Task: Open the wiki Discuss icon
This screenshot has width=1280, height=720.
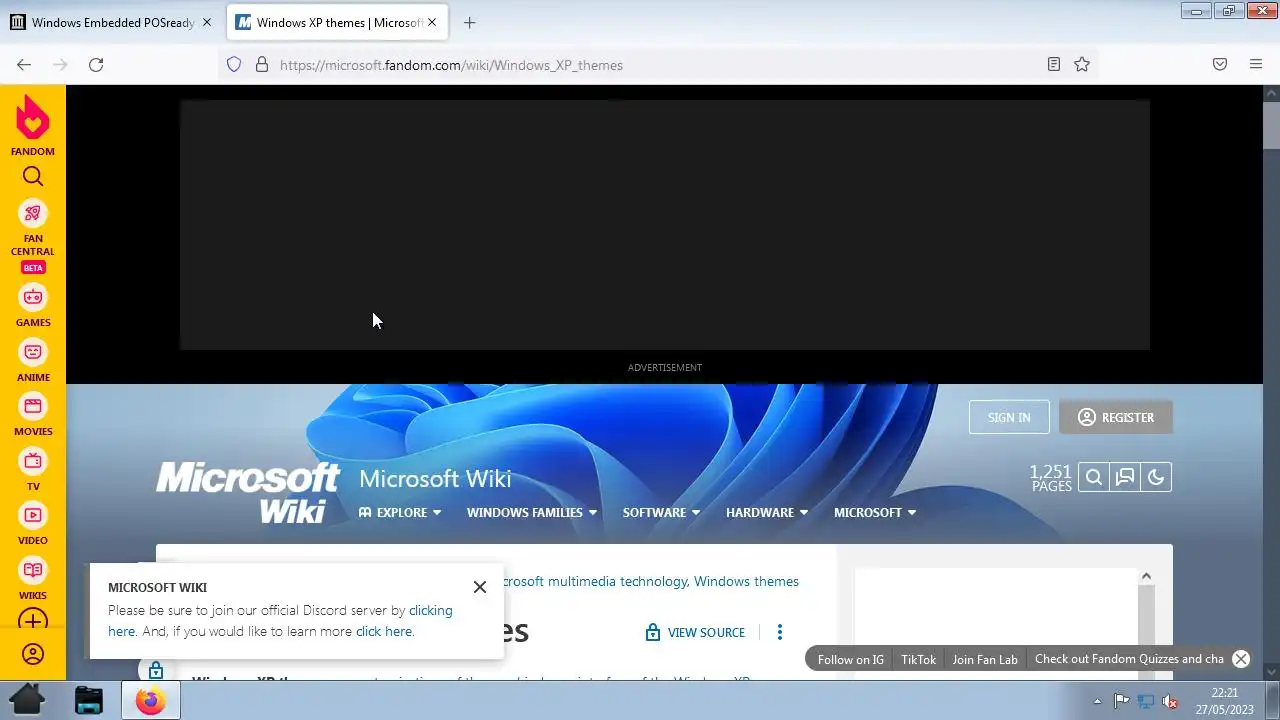Action: (1125, 478)
